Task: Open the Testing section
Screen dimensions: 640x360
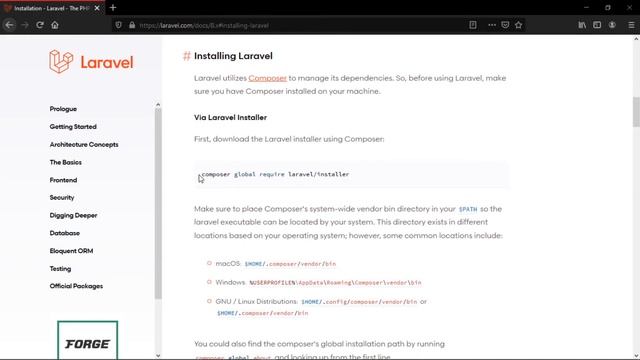Action: (x=60, y=269)
